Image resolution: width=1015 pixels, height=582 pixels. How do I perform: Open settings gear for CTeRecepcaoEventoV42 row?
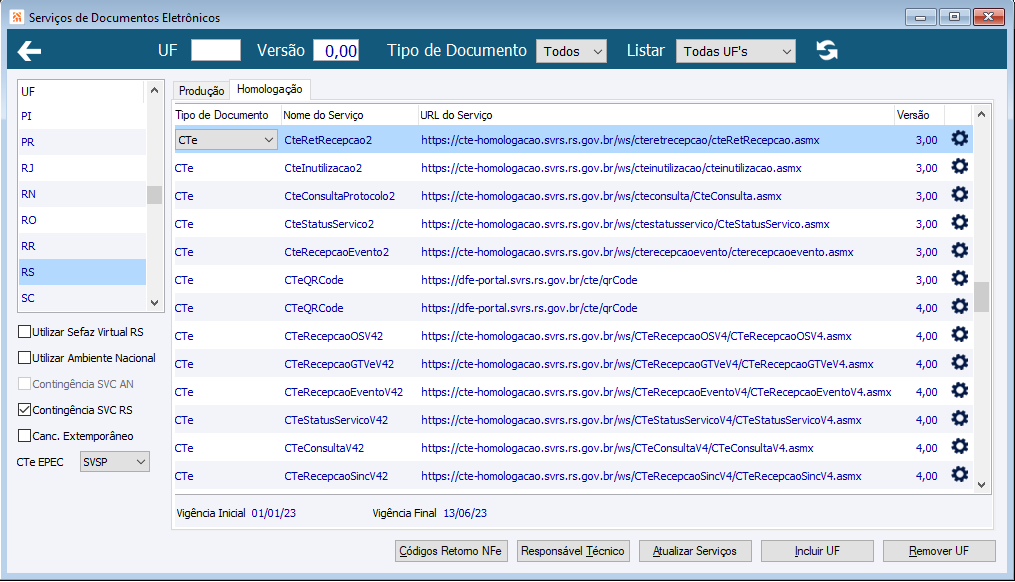click(959, 390)
